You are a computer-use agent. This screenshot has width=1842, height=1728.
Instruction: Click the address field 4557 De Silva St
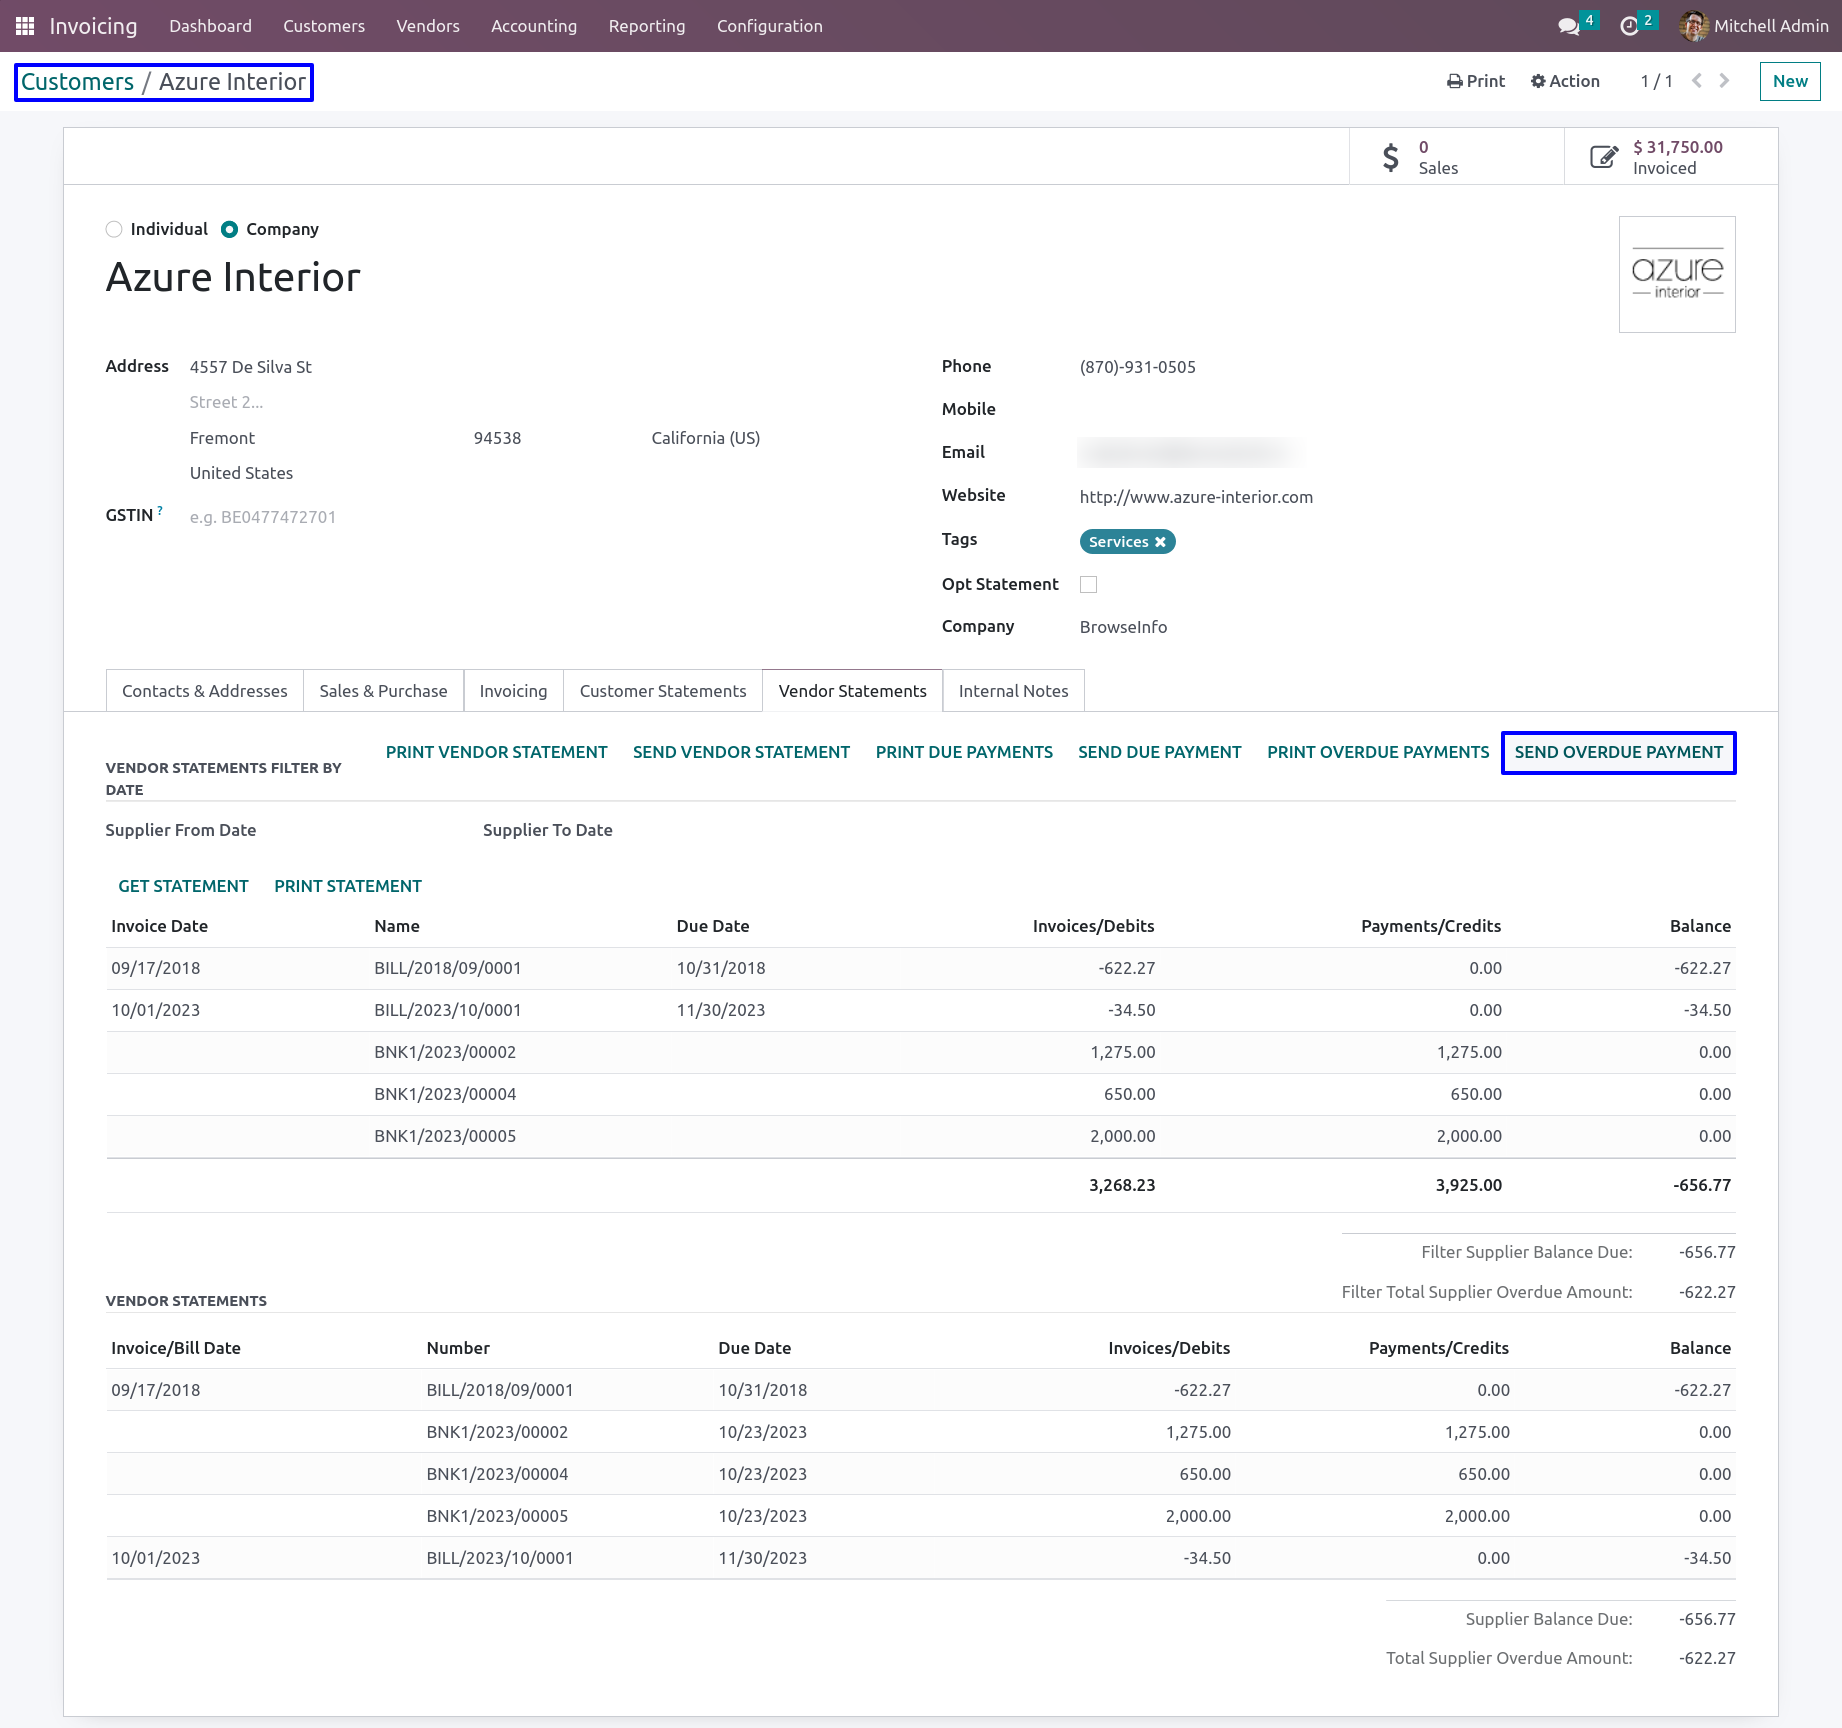pyautogui.click(x=251, y=367)
